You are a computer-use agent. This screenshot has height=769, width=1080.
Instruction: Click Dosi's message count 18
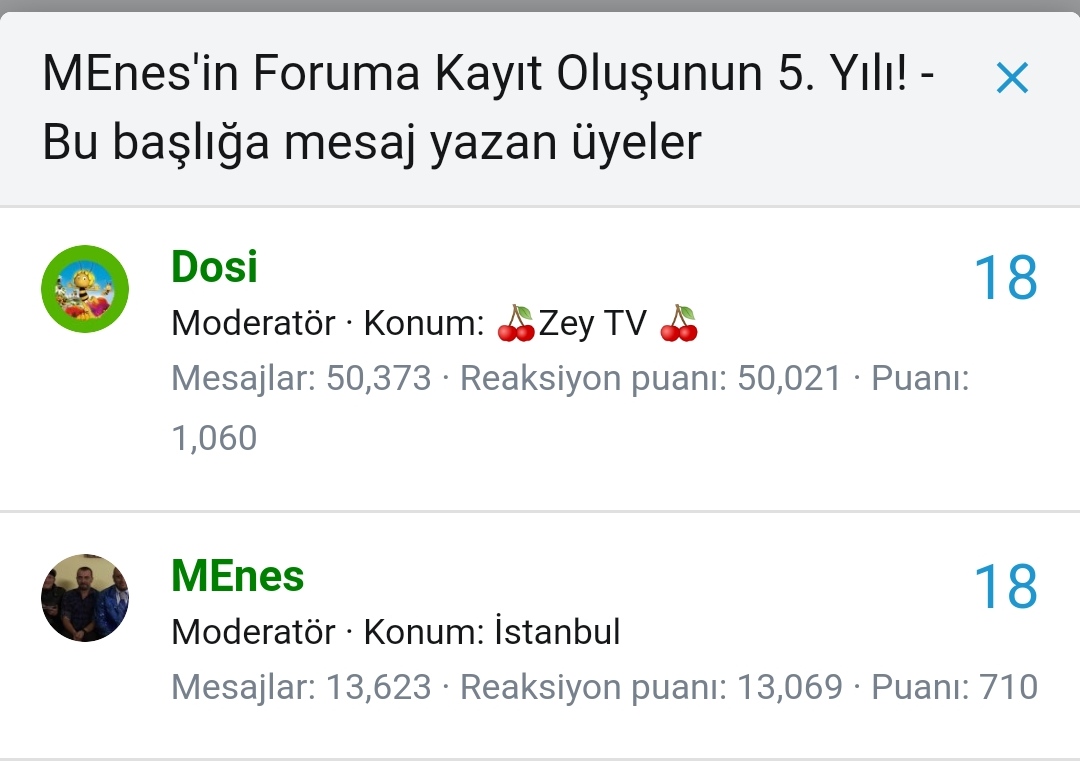pyautogui.click(x=1005, y=279)
